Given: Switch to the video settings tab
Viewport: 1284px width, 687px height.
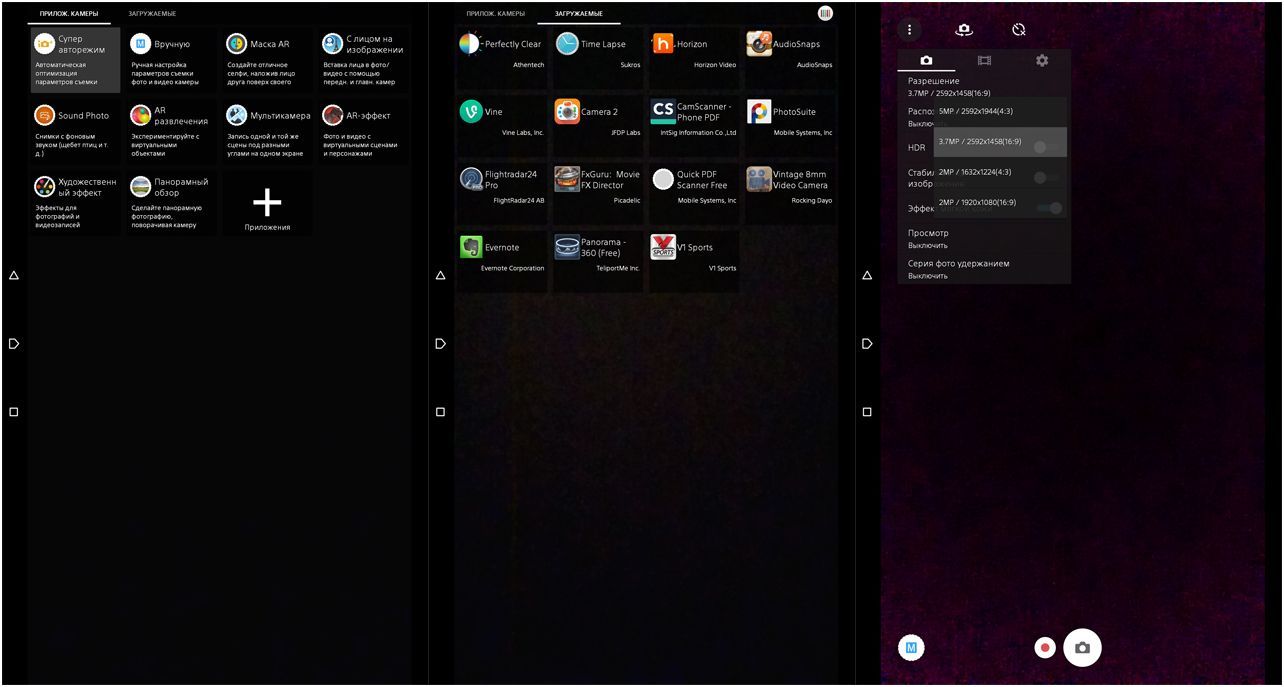Looking at the screenshot, I should [984, 61].
